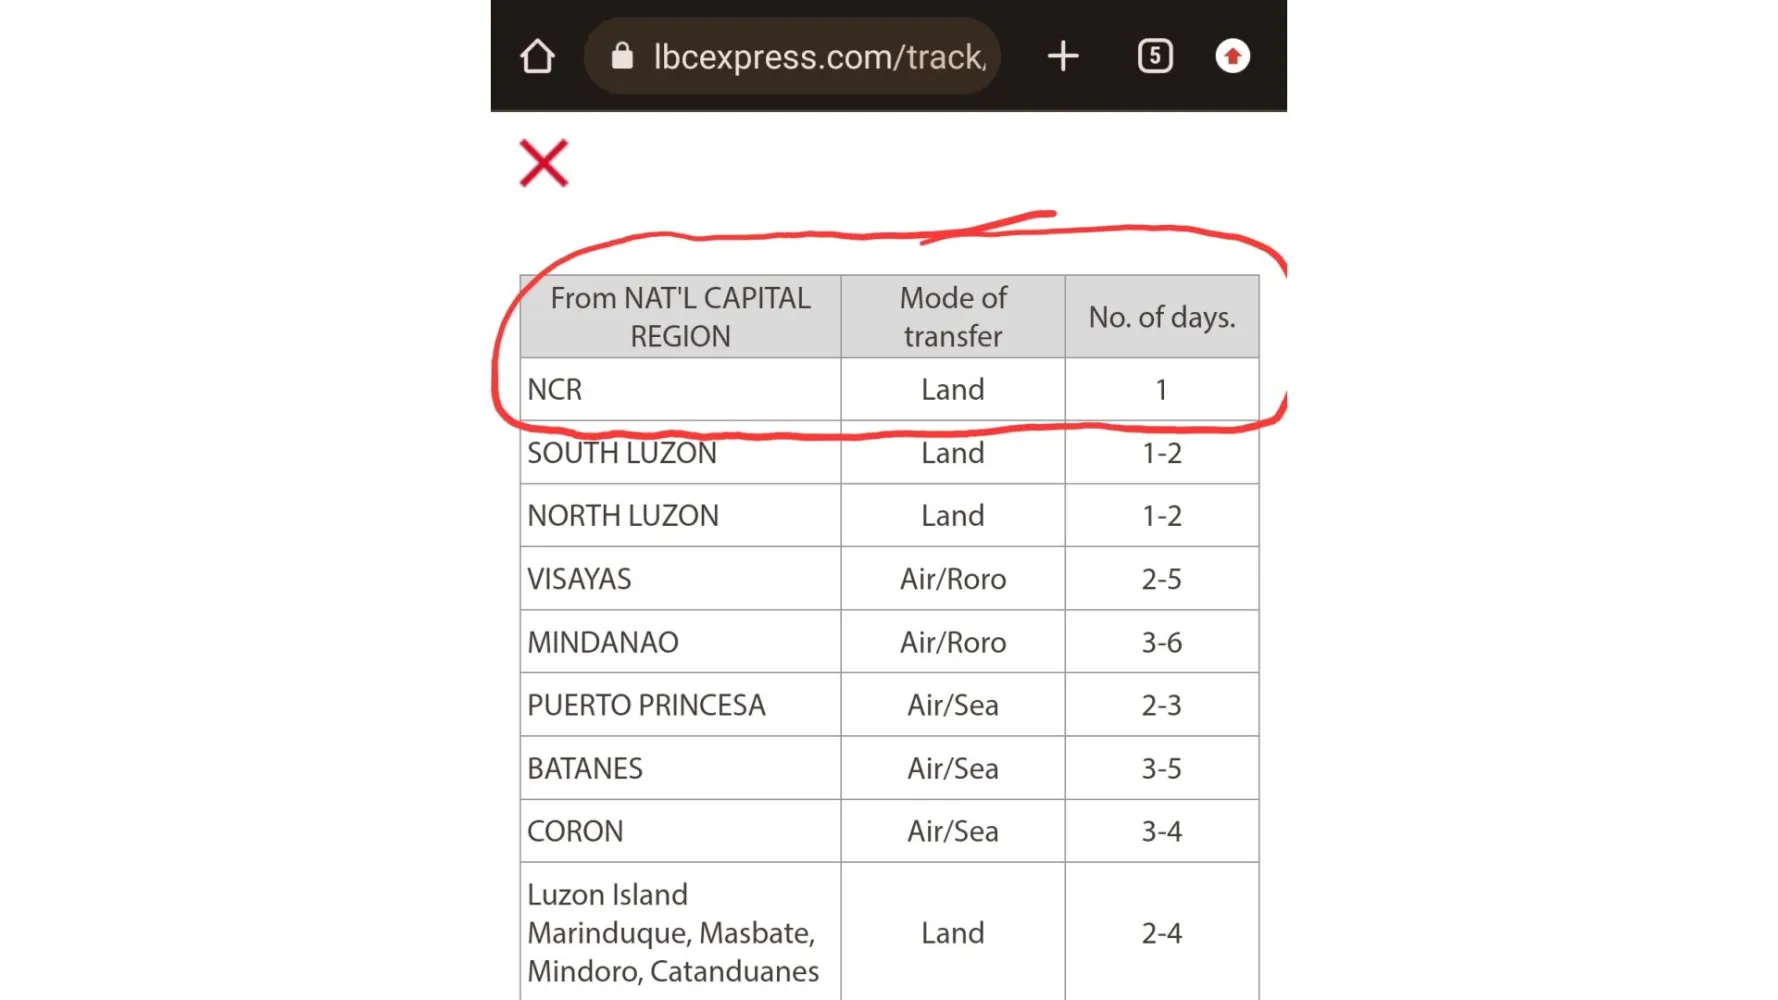Click the 'From NAT'L CAPITAL REGION' header
Screen dimensions: 1778x1000
click(x=680, y=317)
